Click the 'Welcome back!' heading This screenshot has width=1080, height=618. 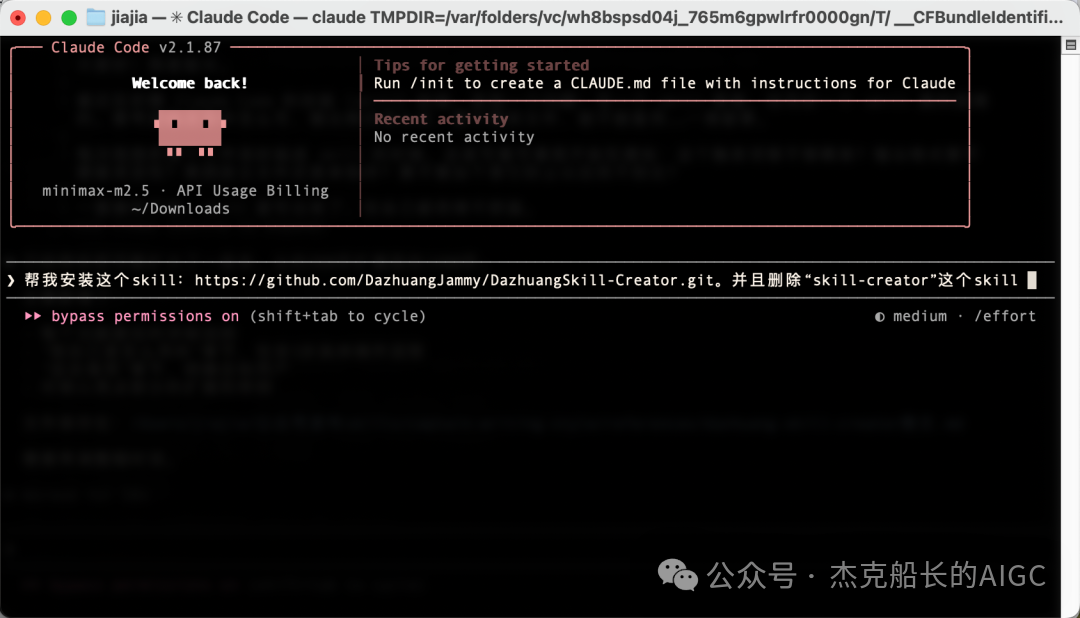(189, 83)
